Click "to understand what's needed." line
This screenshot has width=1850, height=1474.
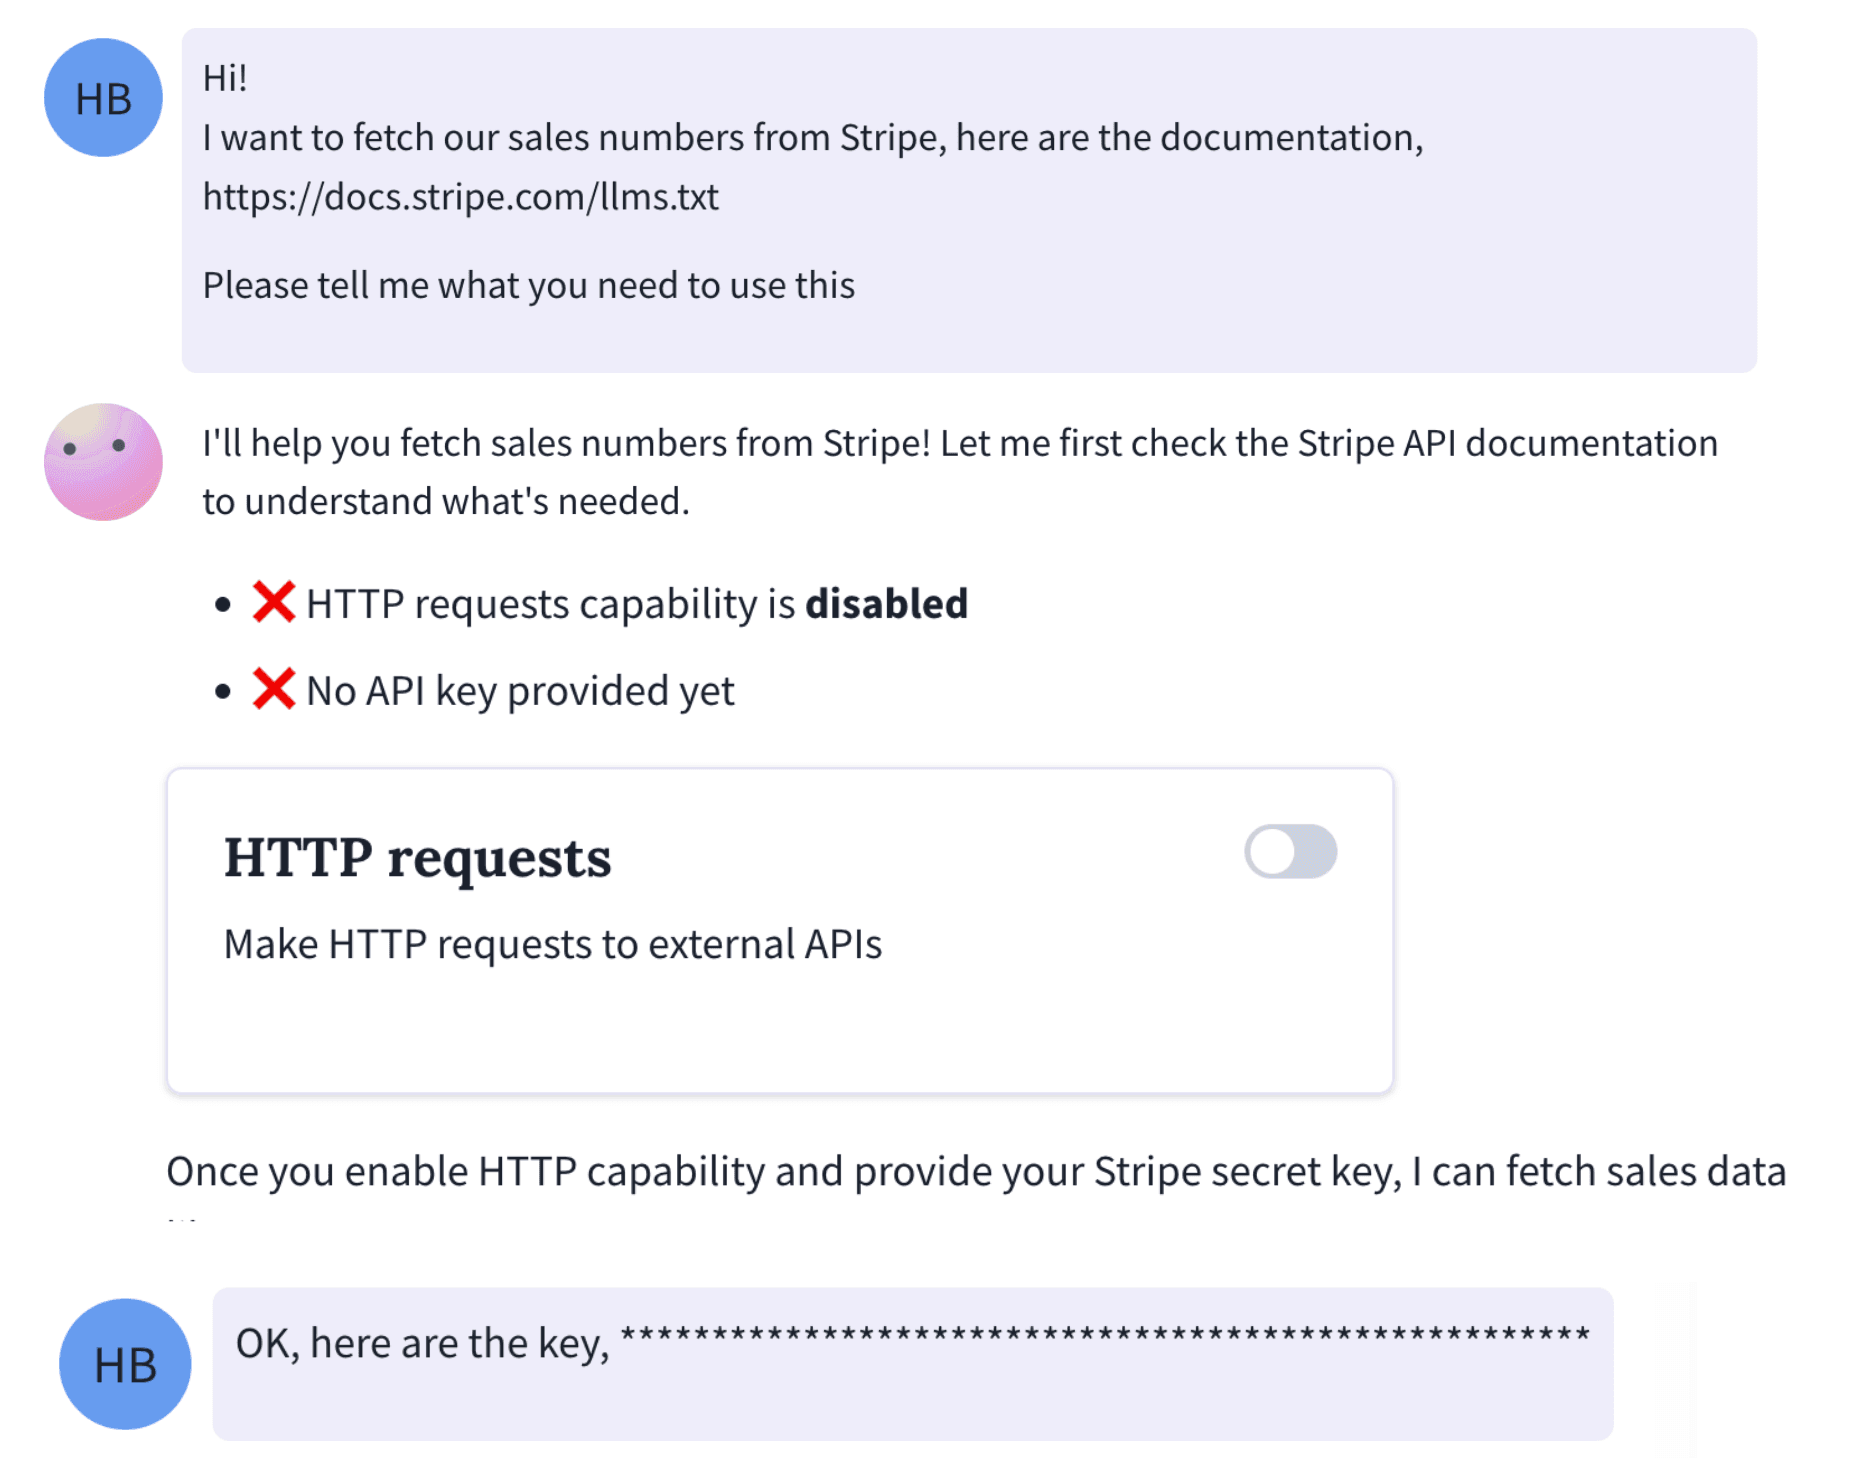pyautogui.click(x=446, y=501)
